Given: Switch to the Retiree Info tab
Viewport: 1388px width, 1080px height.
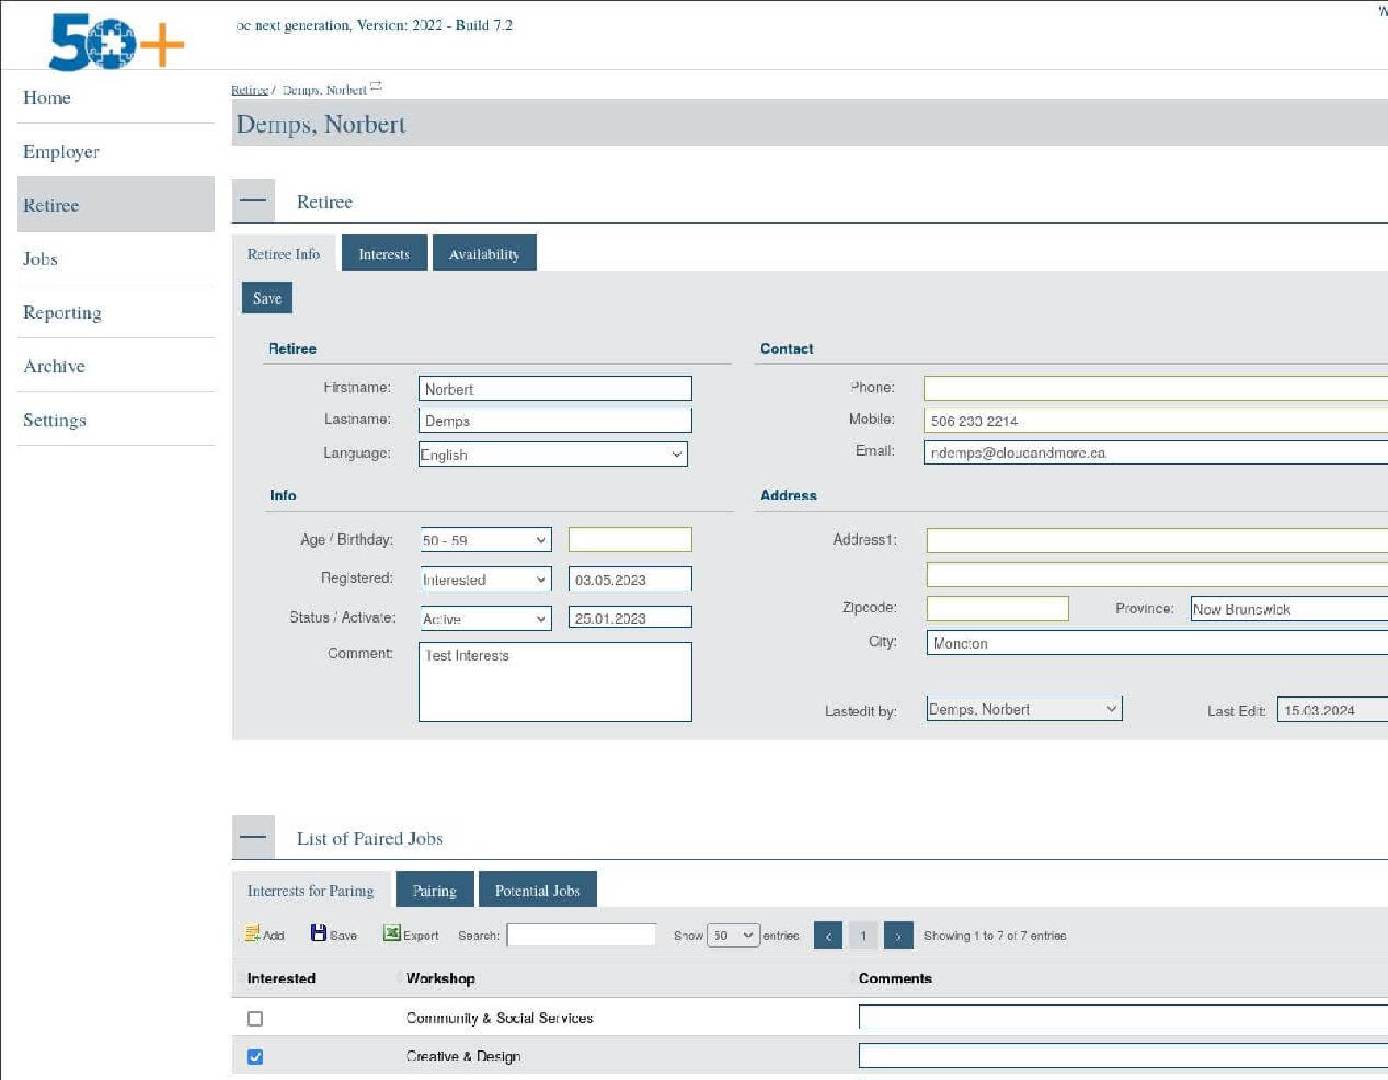Looking at the screenshot, I should point(284,253).
